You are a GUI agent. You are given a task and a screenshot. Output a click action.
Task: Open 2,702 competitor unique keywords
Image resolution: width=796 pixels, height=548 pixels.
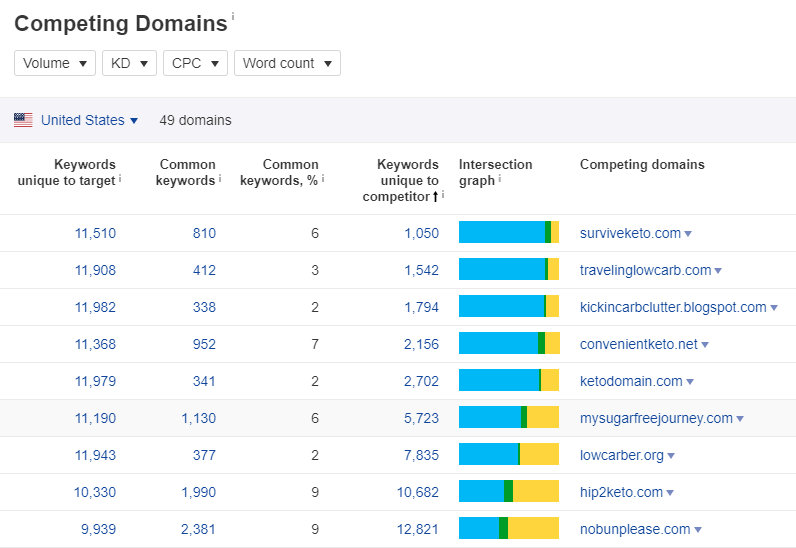[421, 381]
